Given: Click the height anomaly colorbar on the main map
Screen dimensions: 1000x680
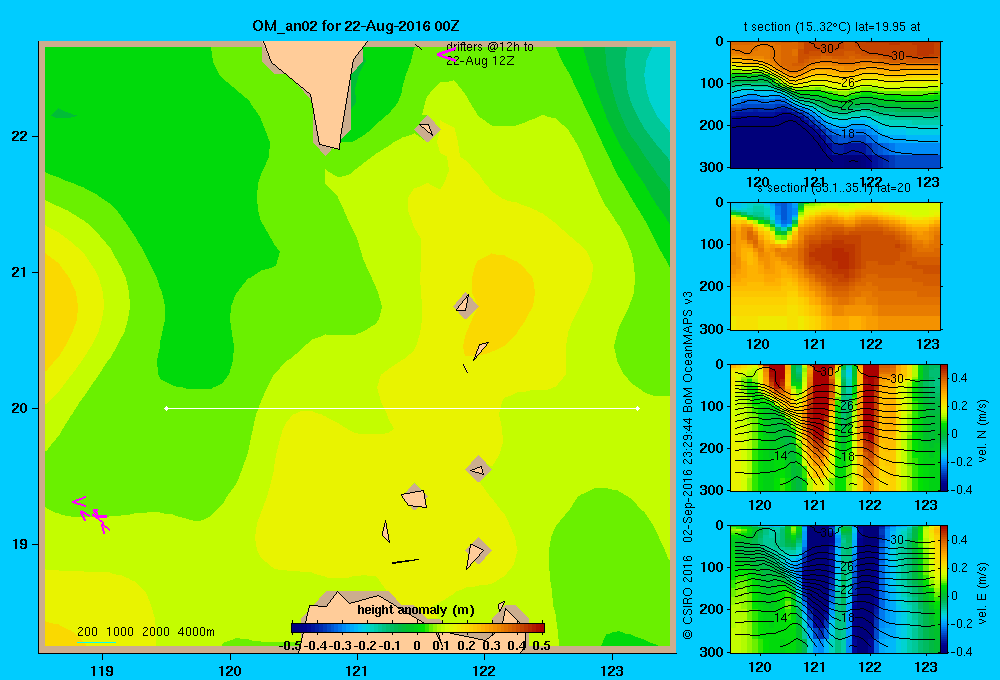Looking at the screenshot, I should click(x=418, y=628).
